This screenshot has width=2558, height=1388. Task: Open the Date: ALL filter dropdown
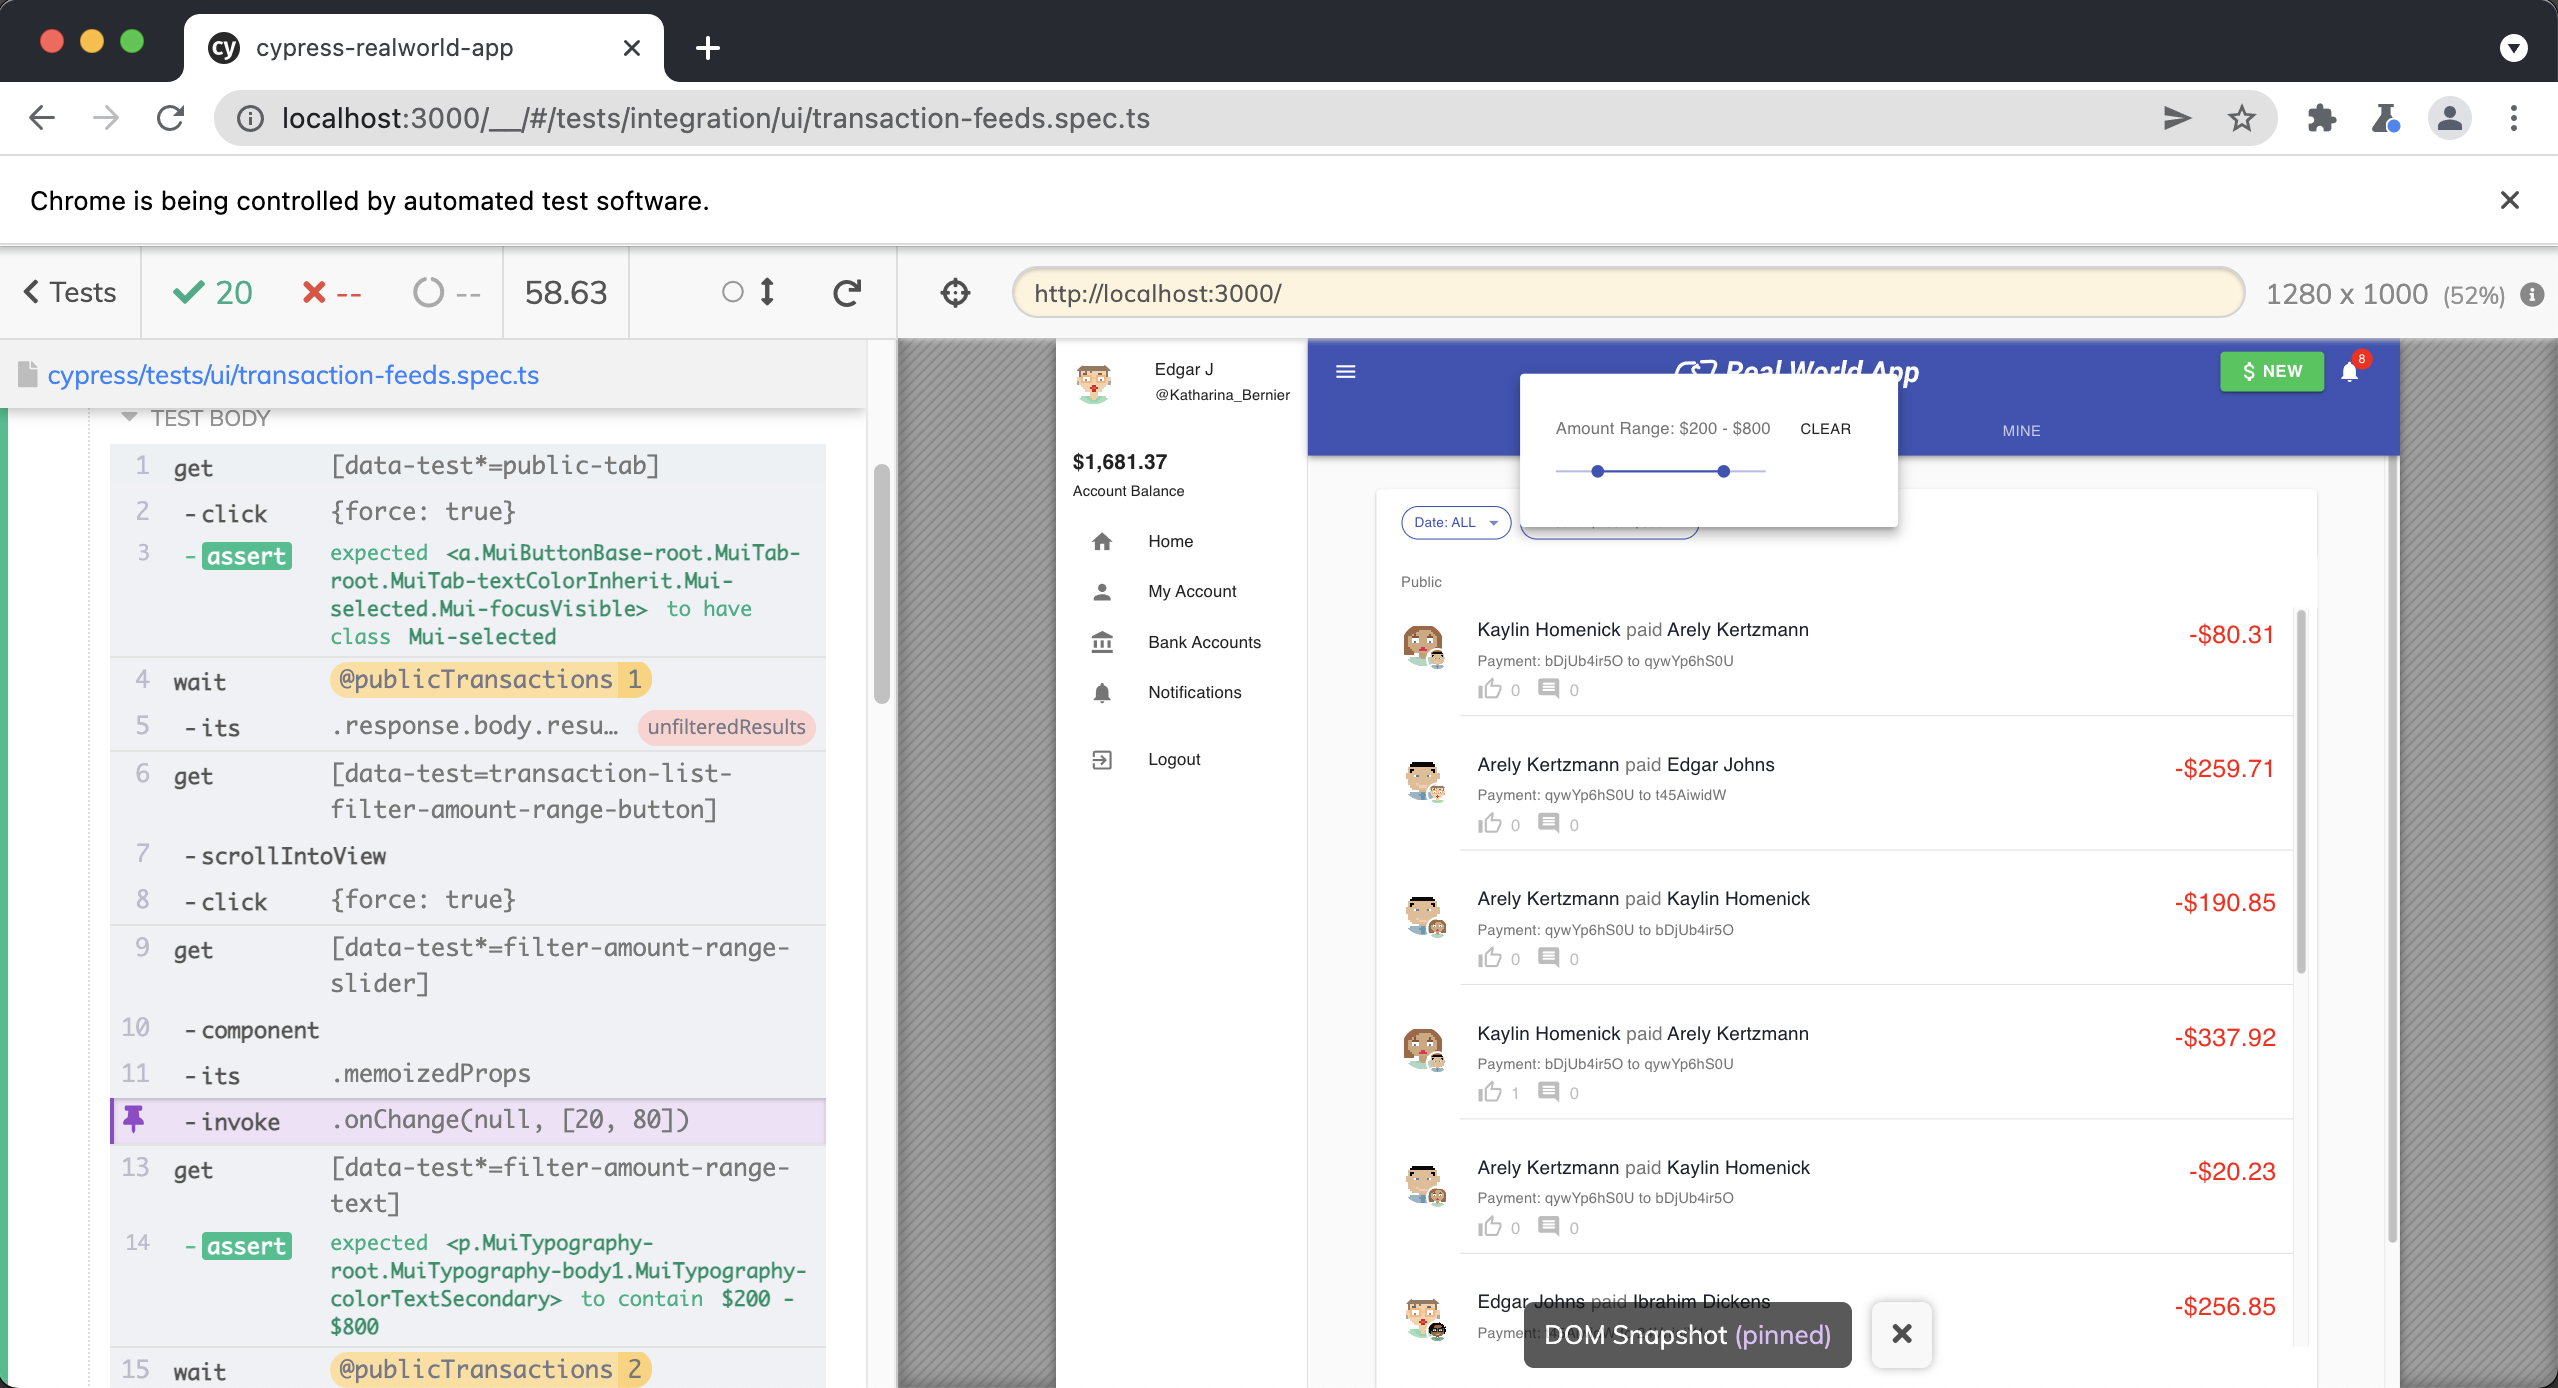pos(1455,522)
